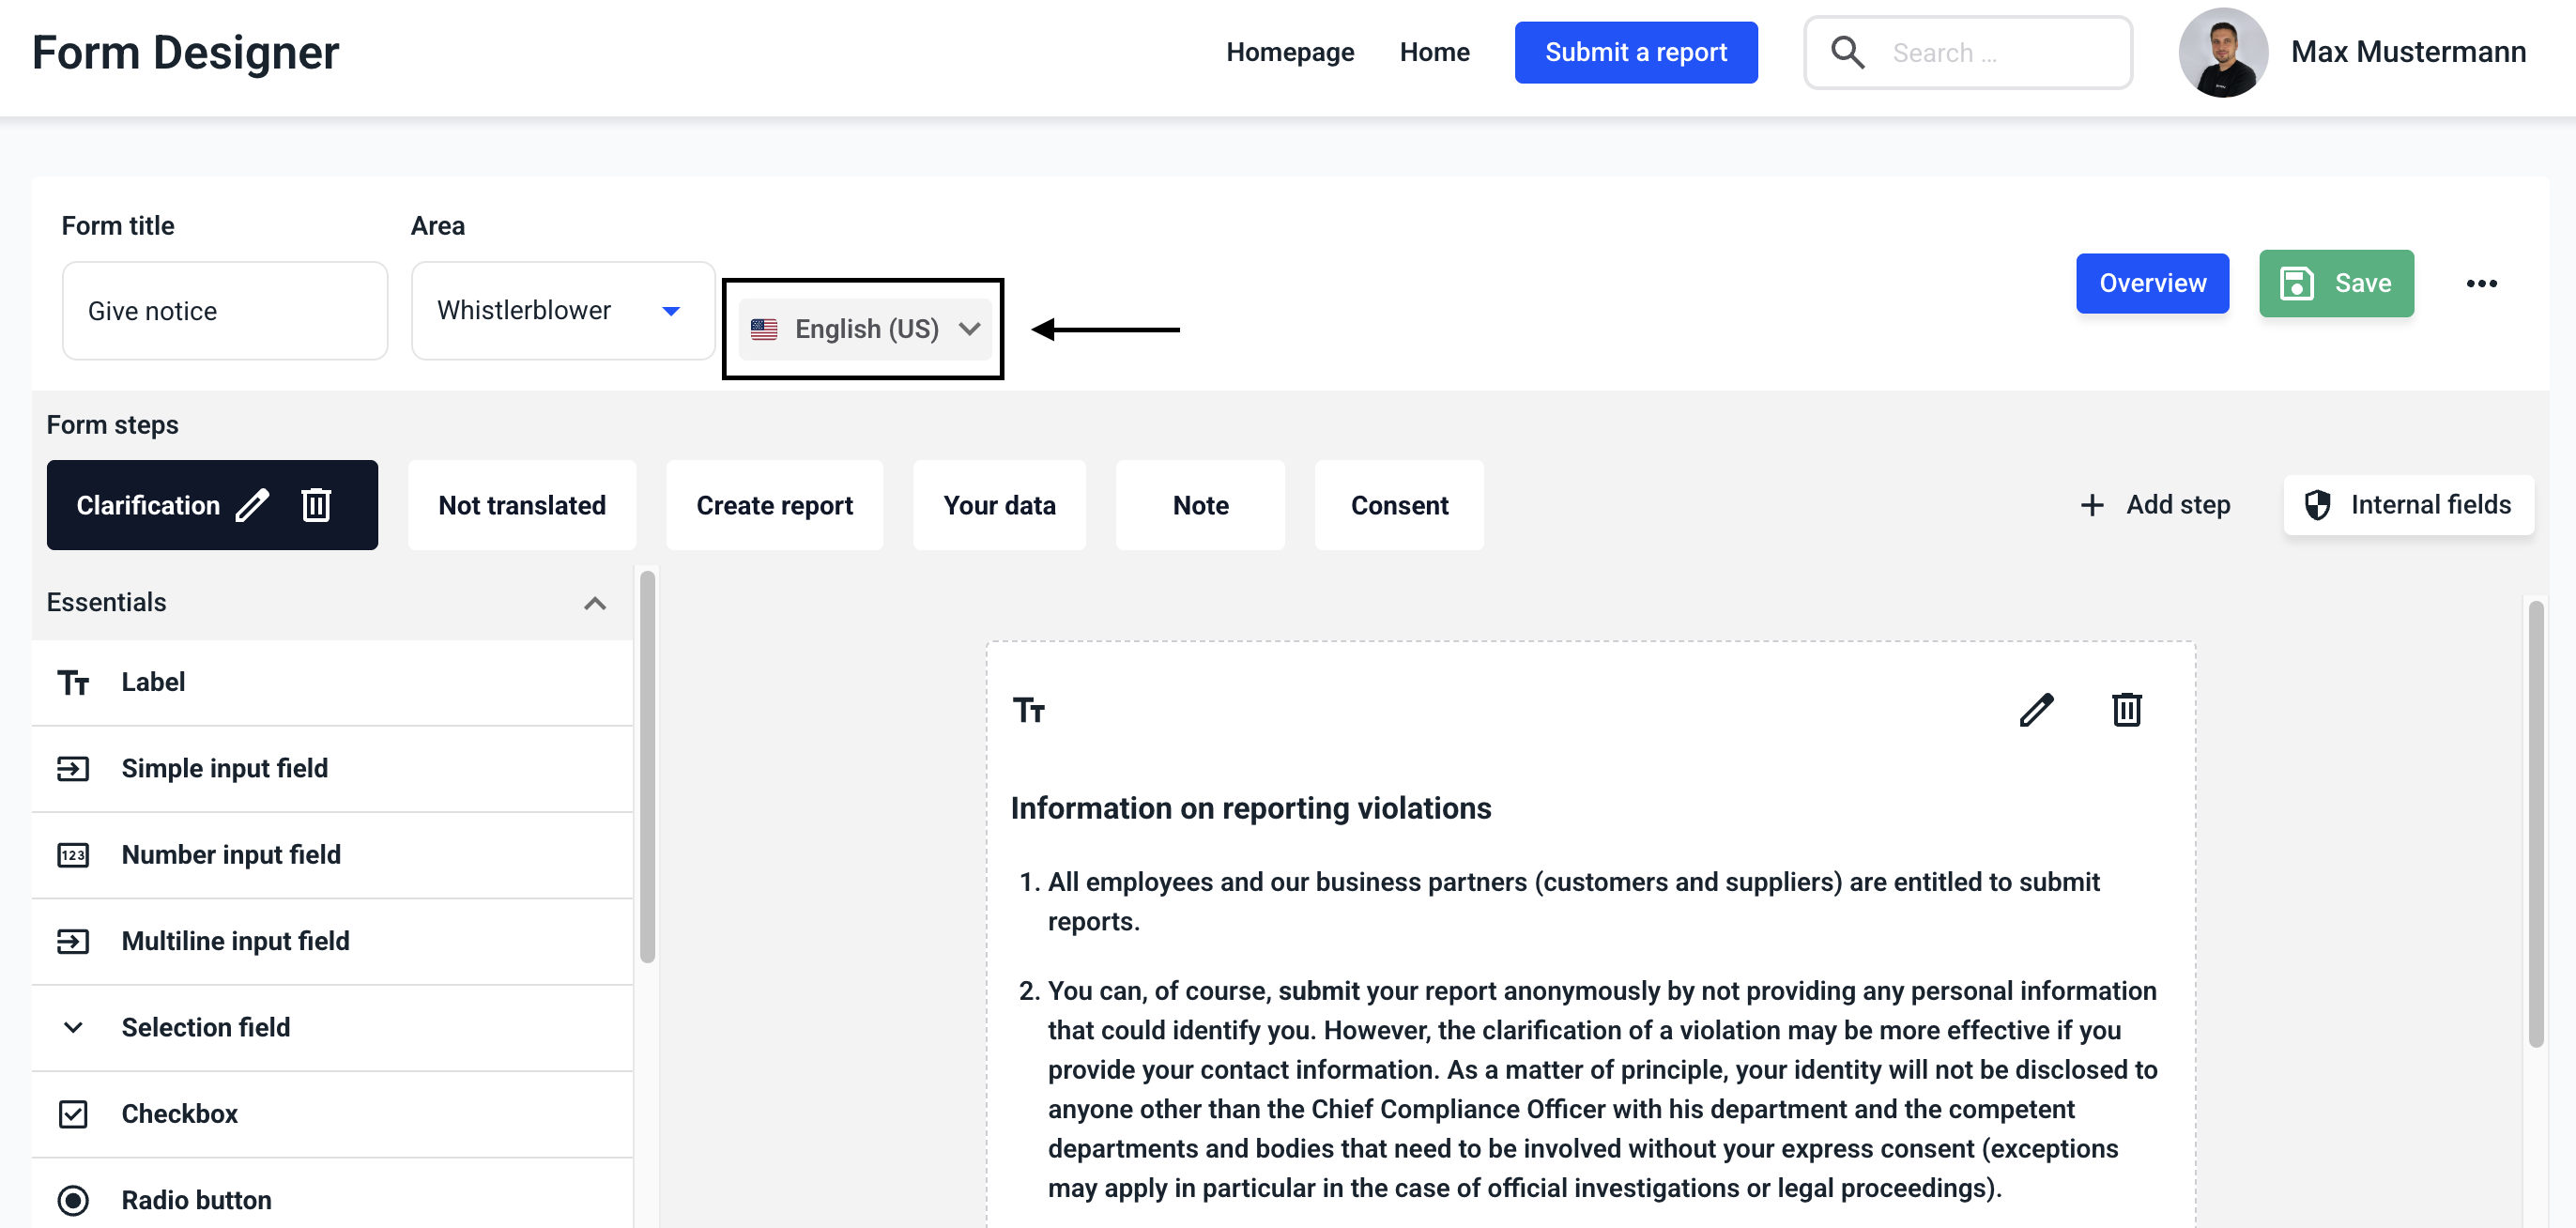Switch to the Create report step
This screenshot has width=2576, height=1228.
pos(774,505)
